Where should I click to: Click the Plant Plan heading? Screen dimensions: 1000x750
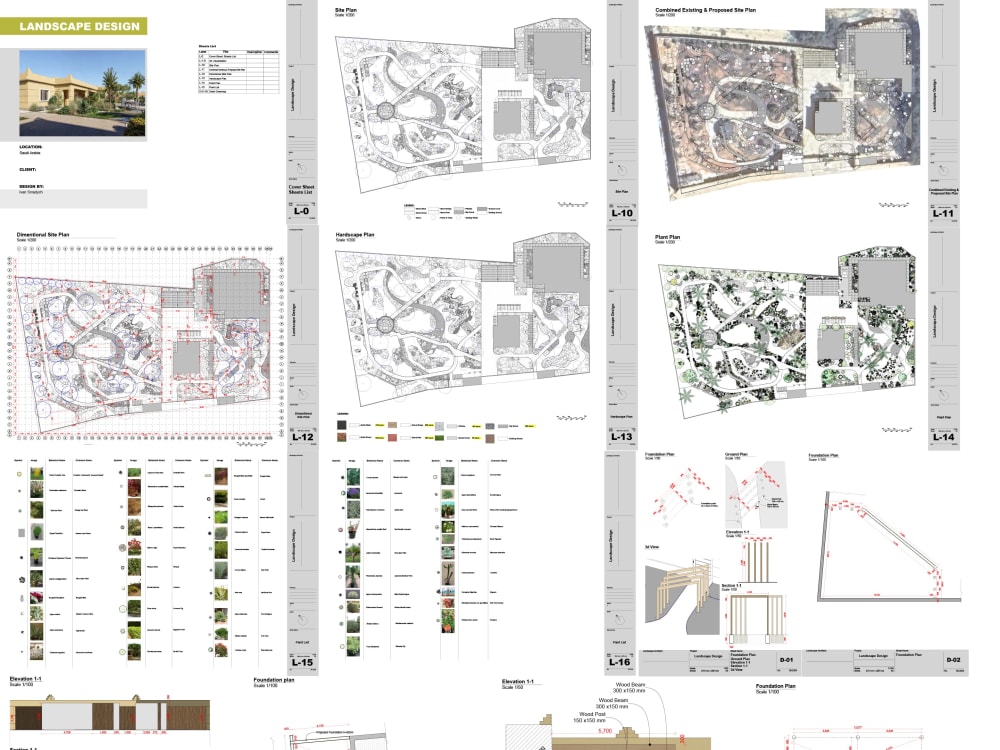667,237
